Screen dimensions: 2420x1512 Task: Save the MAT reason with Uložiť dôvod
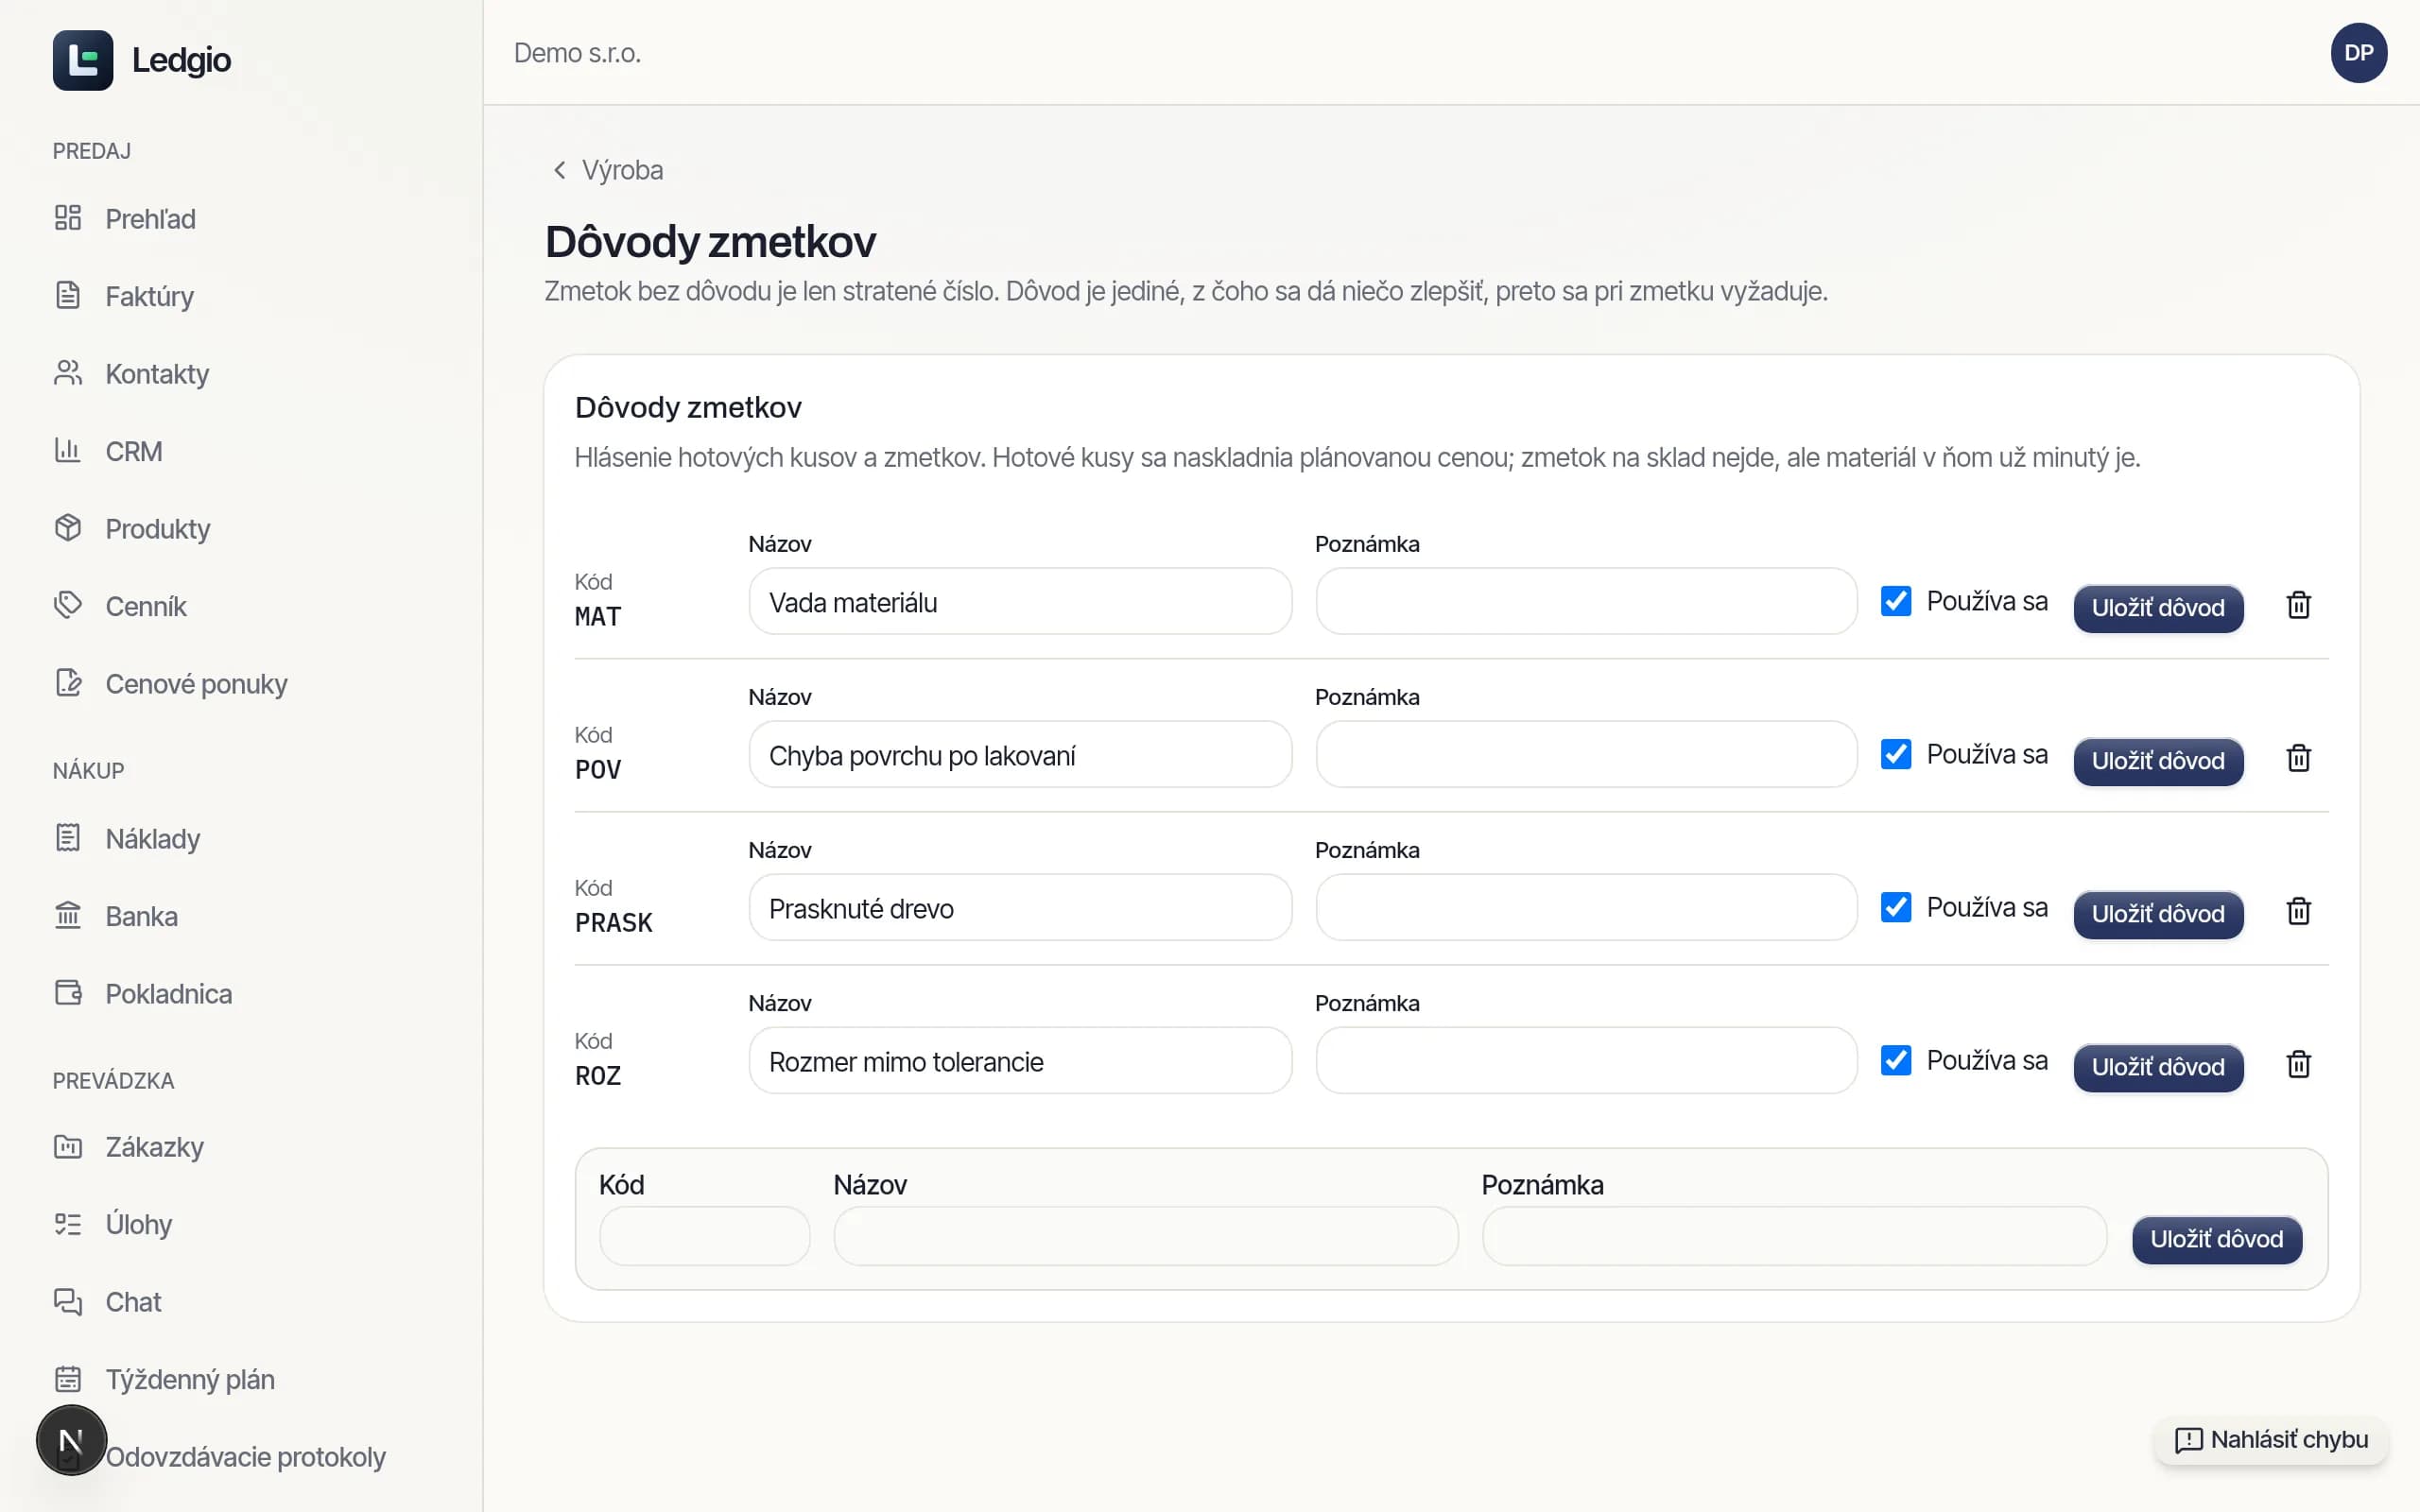click(2158, 608)
